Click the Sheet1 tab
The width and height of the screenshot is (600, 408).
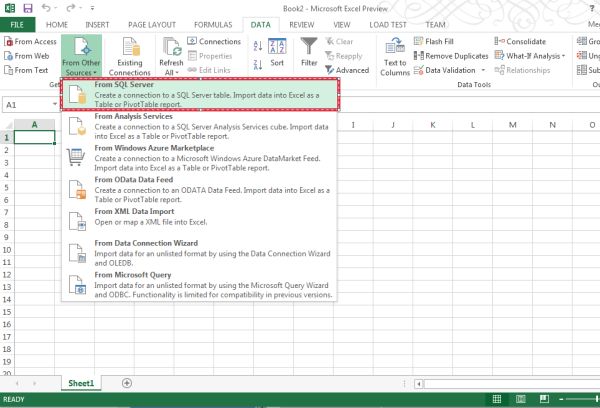81,383
